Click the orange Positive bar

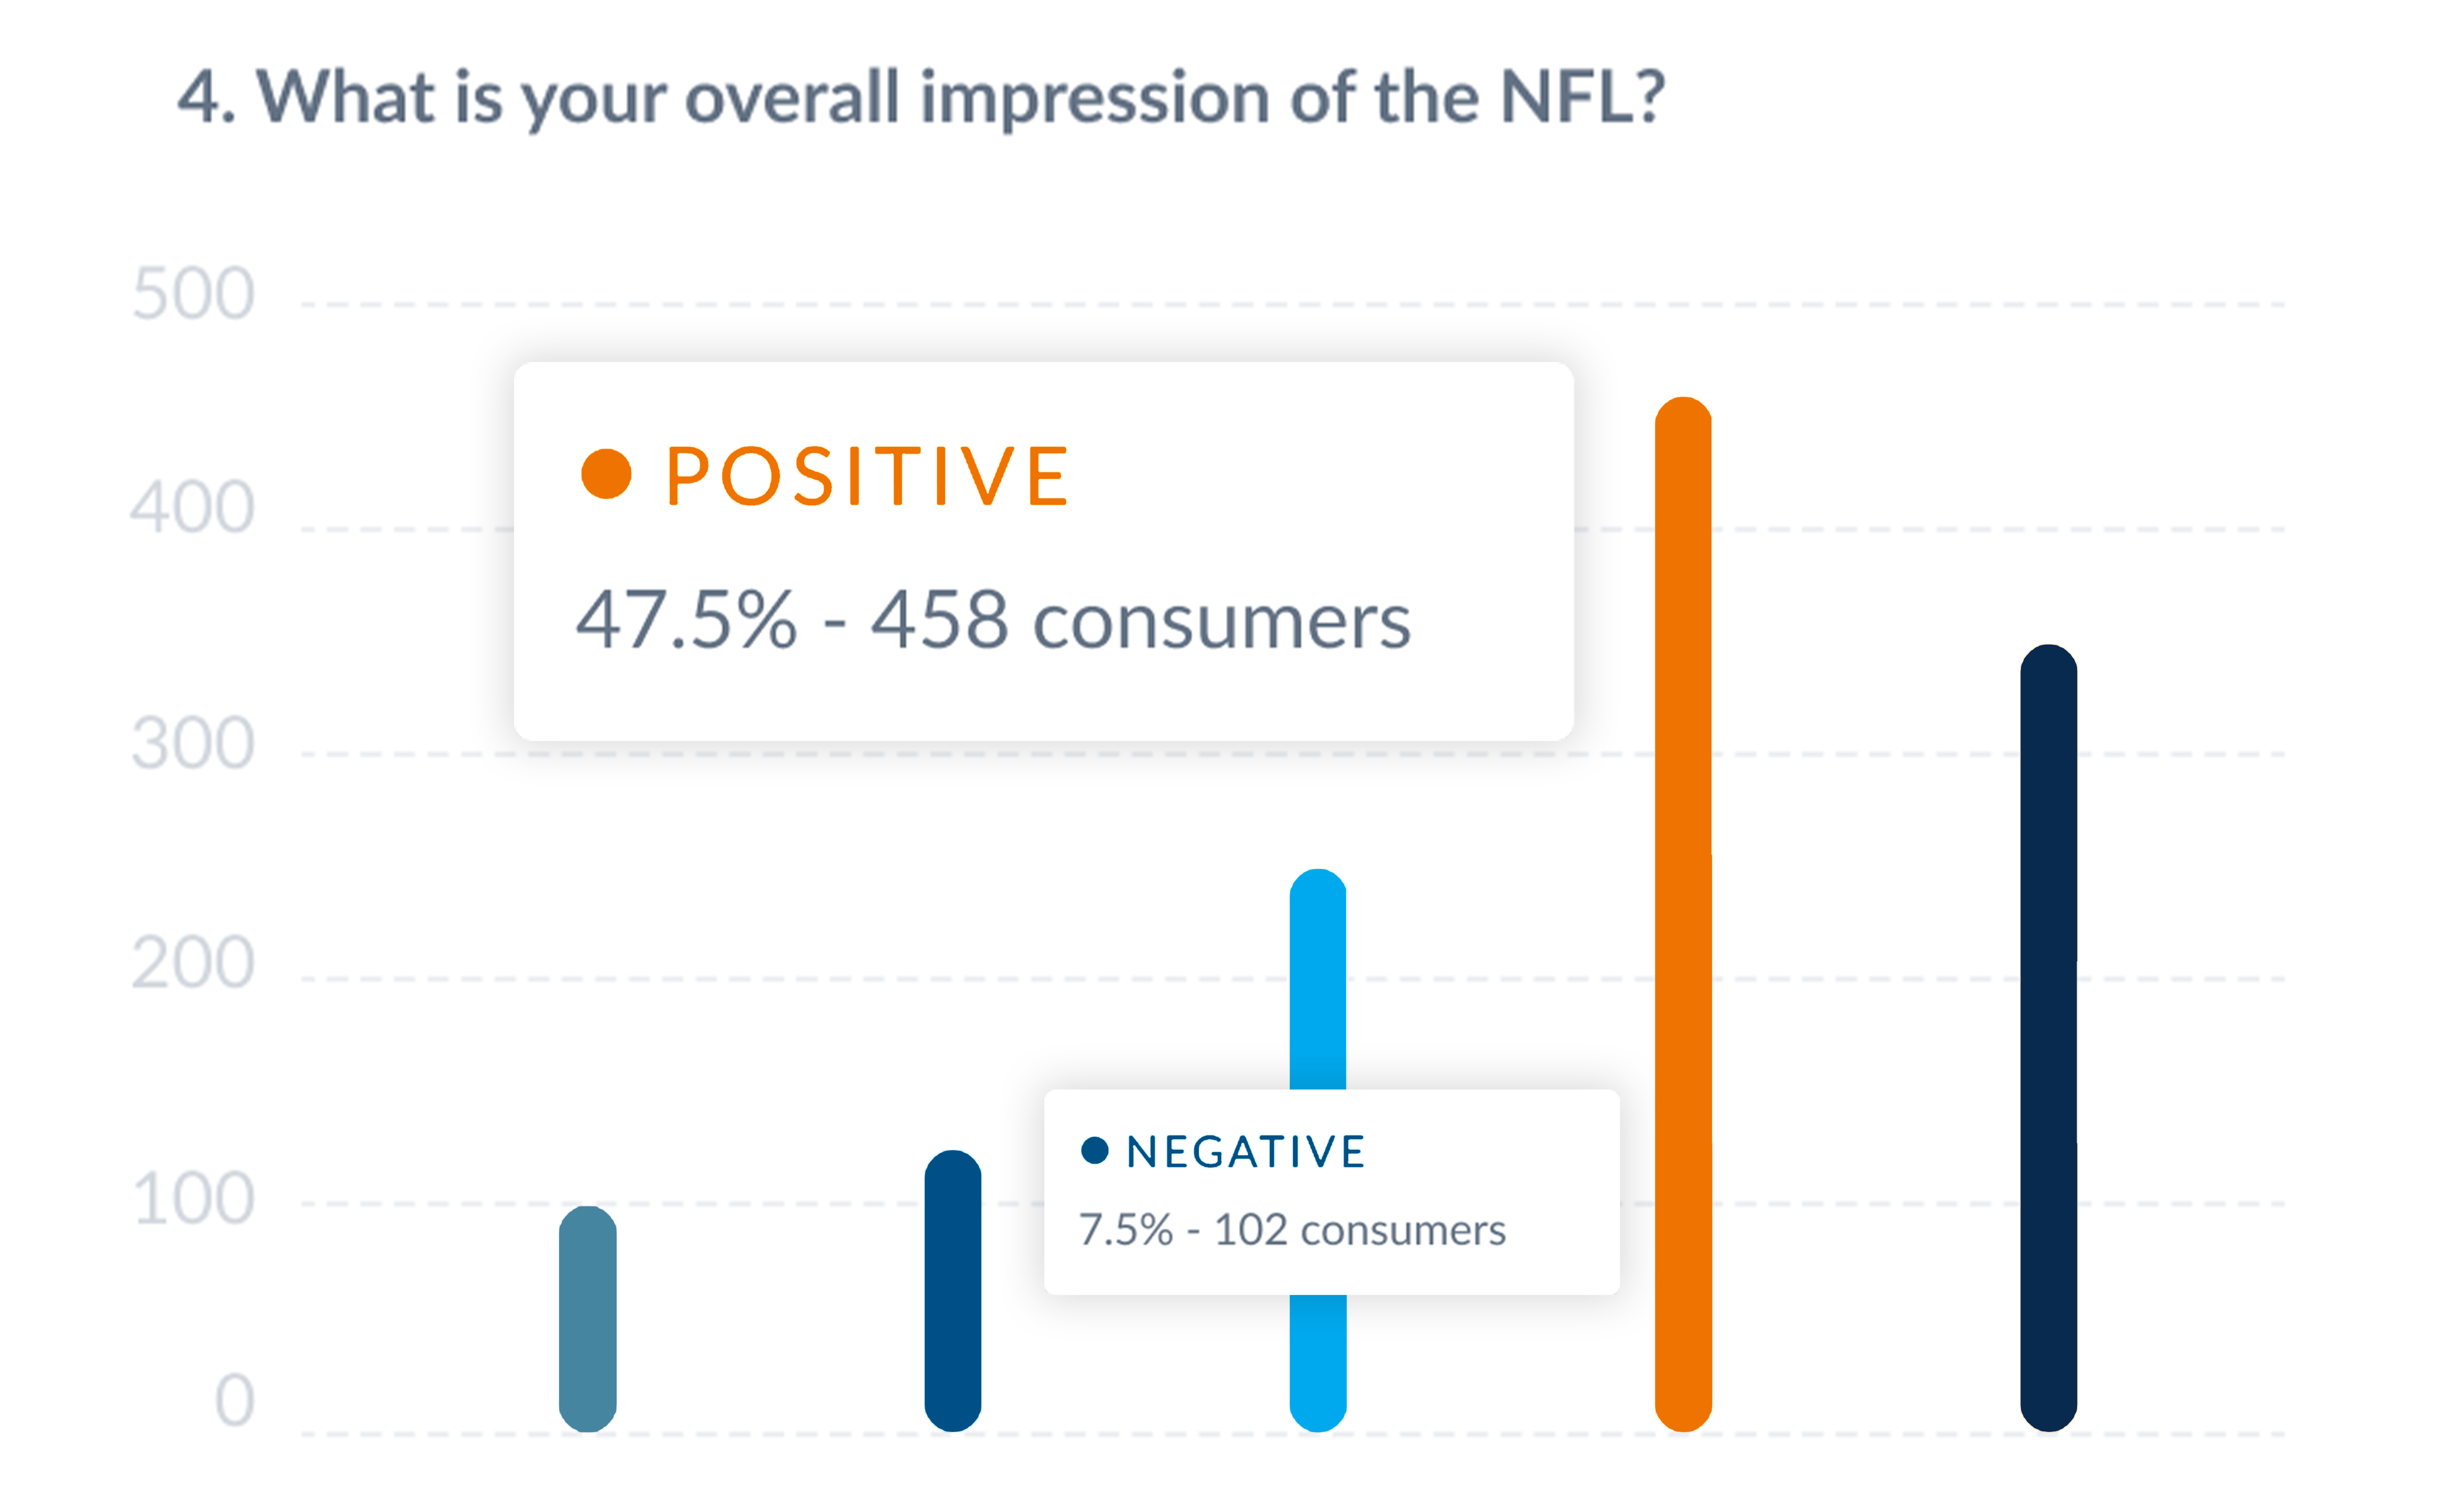point(1683,914)
